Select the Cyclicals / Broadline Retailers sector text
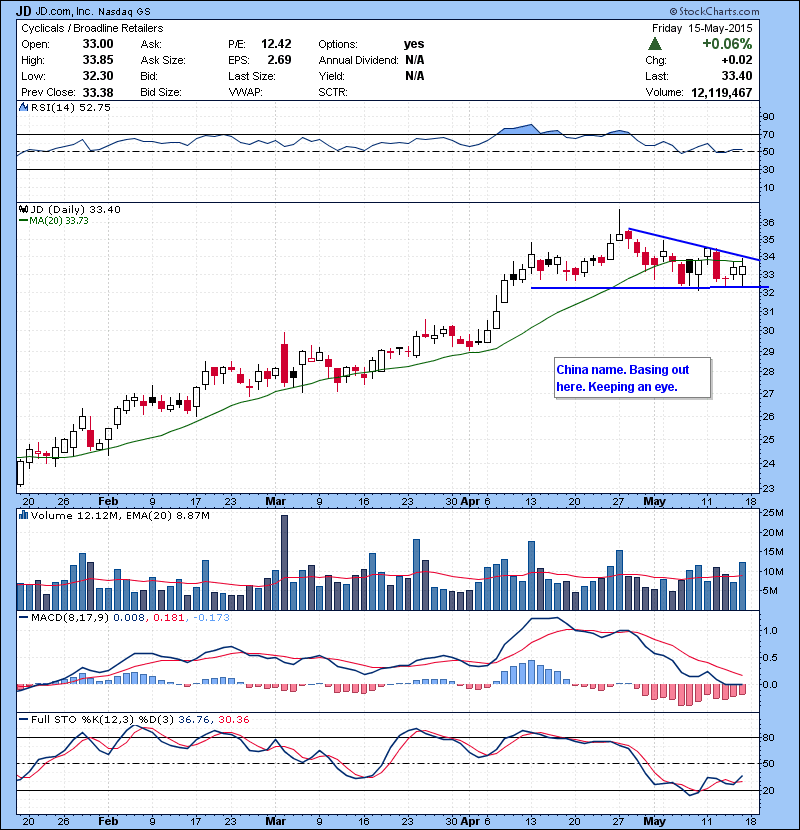800x830 pixels. [92, 28]
